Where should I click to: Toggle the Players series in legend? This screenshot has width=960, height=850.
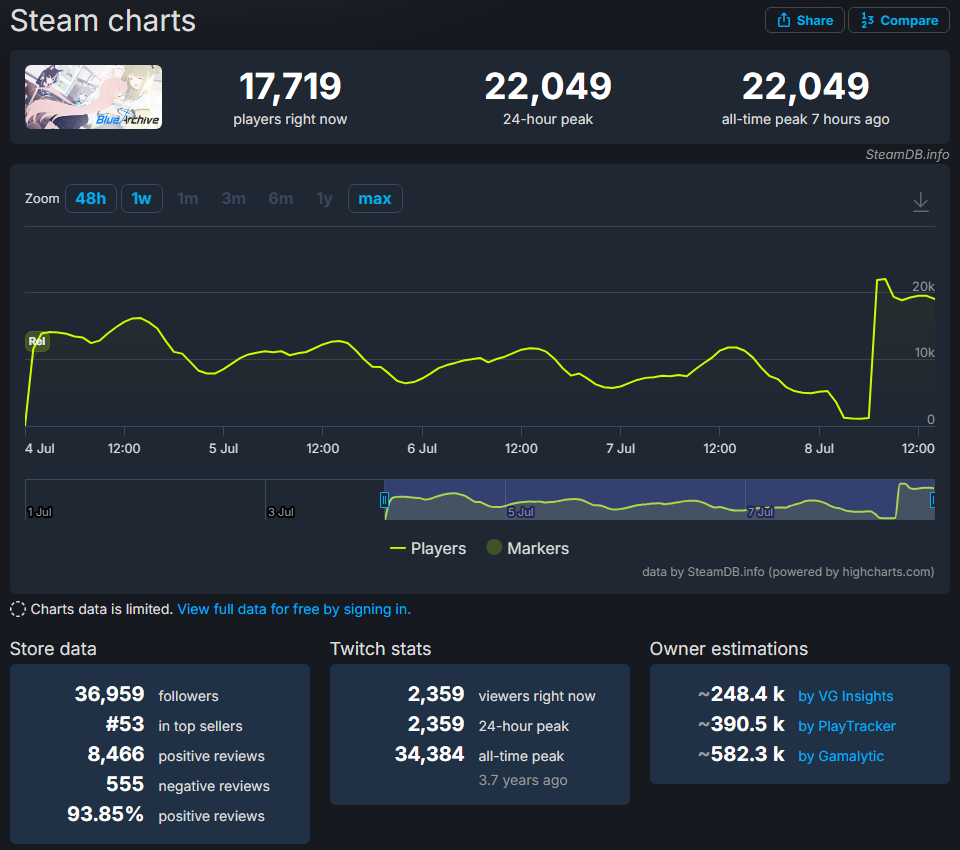pos(428,548)
